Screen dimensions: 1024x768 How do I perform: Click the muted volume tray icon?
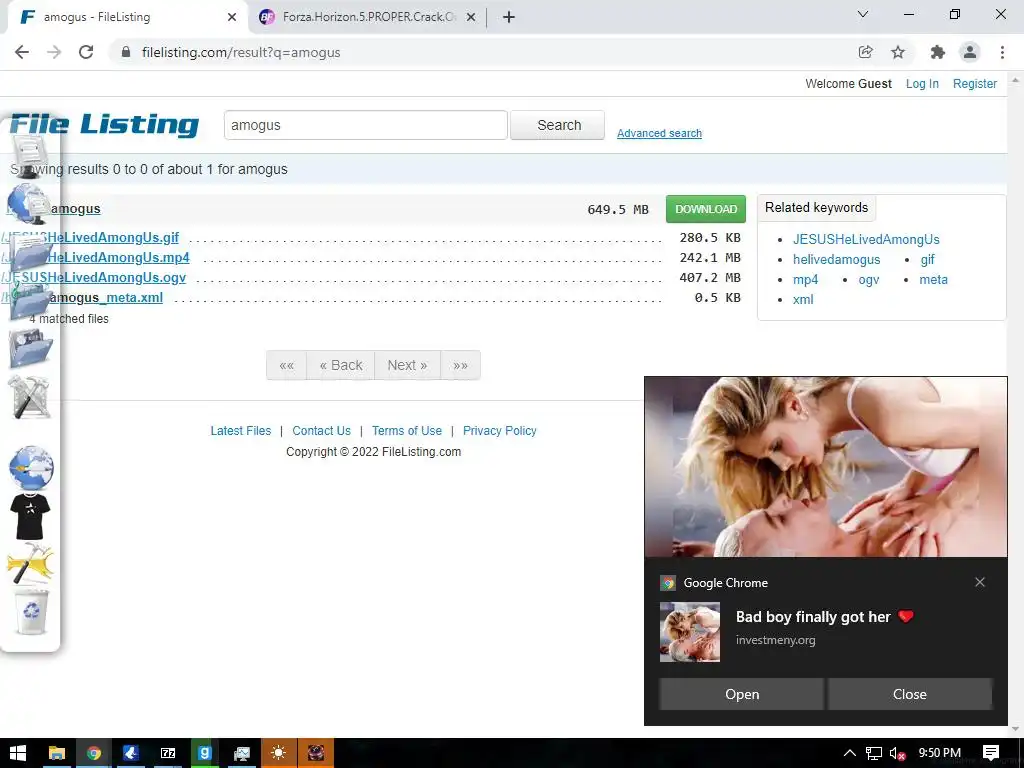(x=897, y=753)
